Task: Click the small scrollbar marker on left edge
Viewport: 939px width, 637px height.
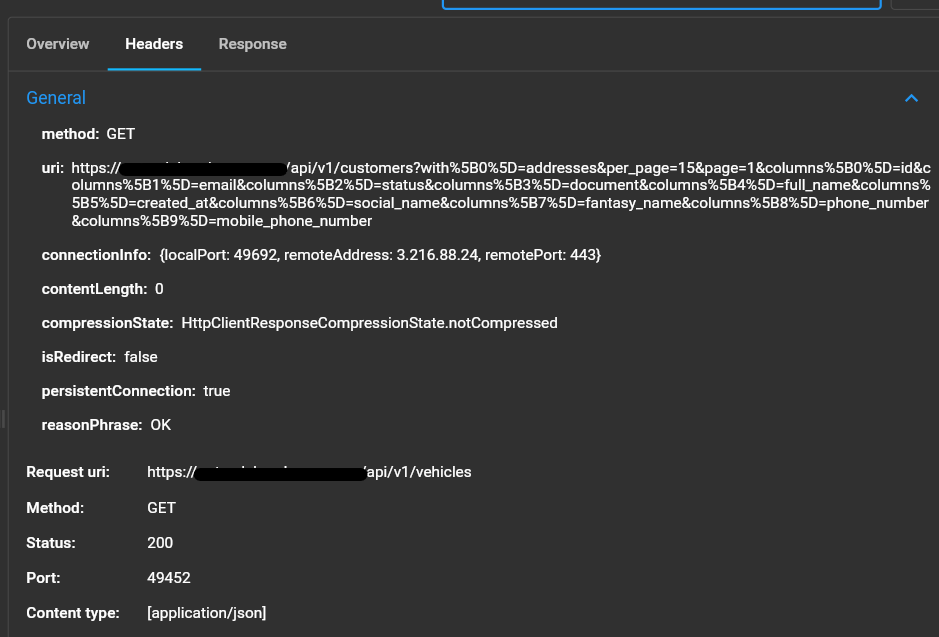Action: (x=3, y=420)
